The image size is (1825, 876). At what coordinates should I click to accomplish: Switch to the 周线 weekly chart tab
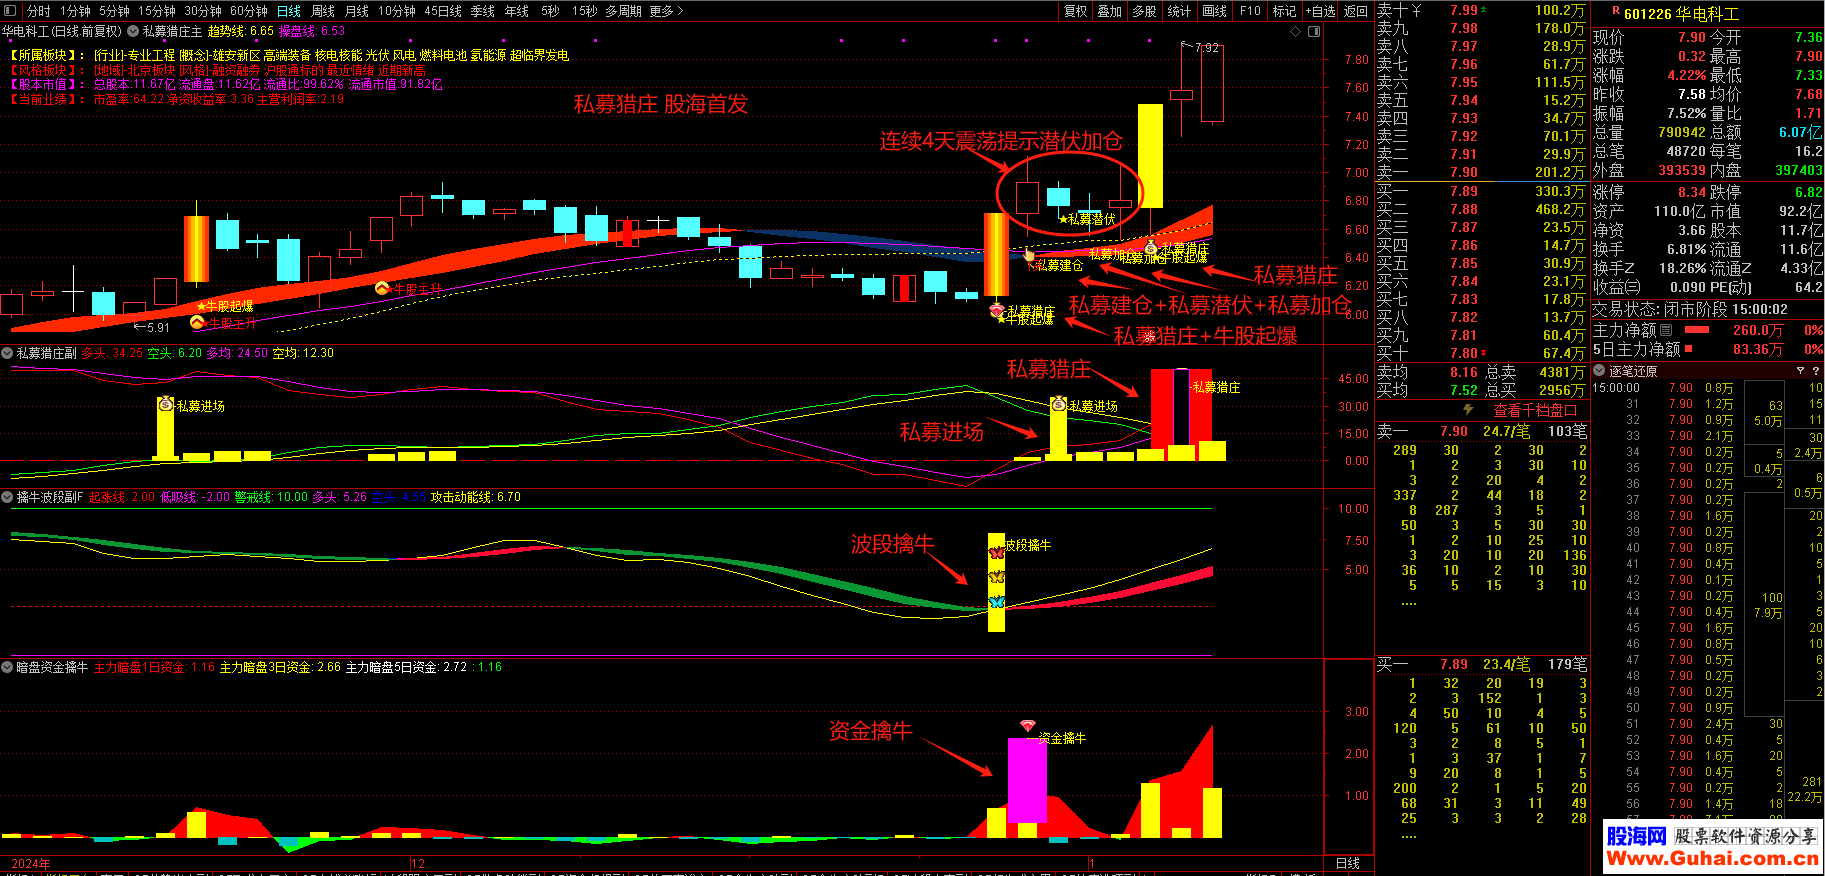coord(323,11)
